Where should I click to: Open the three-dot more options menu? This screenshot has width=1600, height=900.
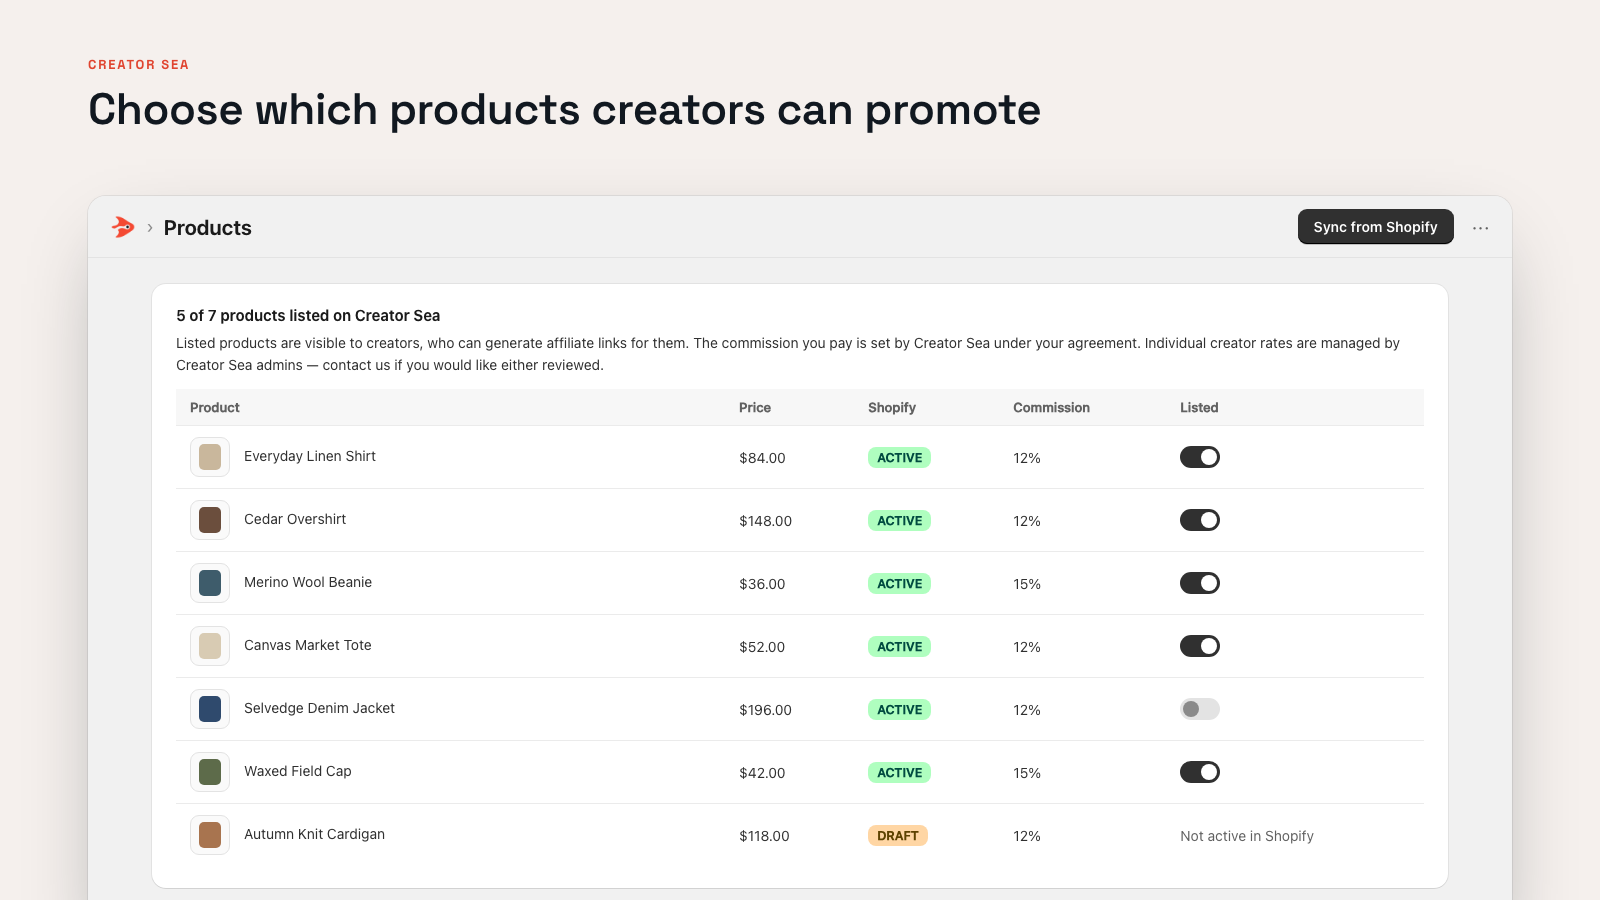click(1480, 228)
